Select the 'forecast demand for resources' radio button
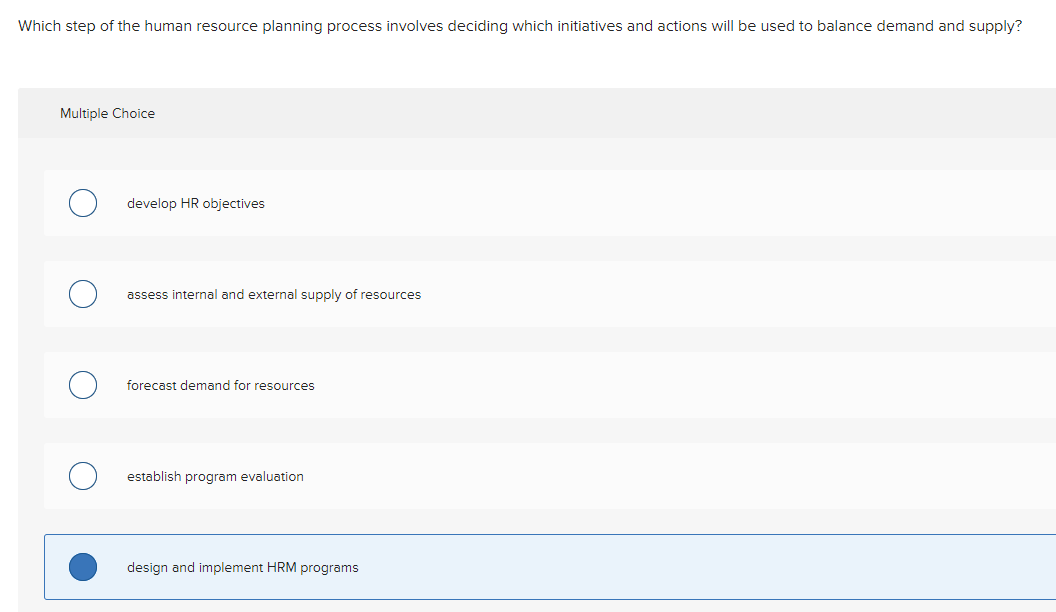Image resolution: width=1056 pixels, height=612 pixels. (82, 385)
